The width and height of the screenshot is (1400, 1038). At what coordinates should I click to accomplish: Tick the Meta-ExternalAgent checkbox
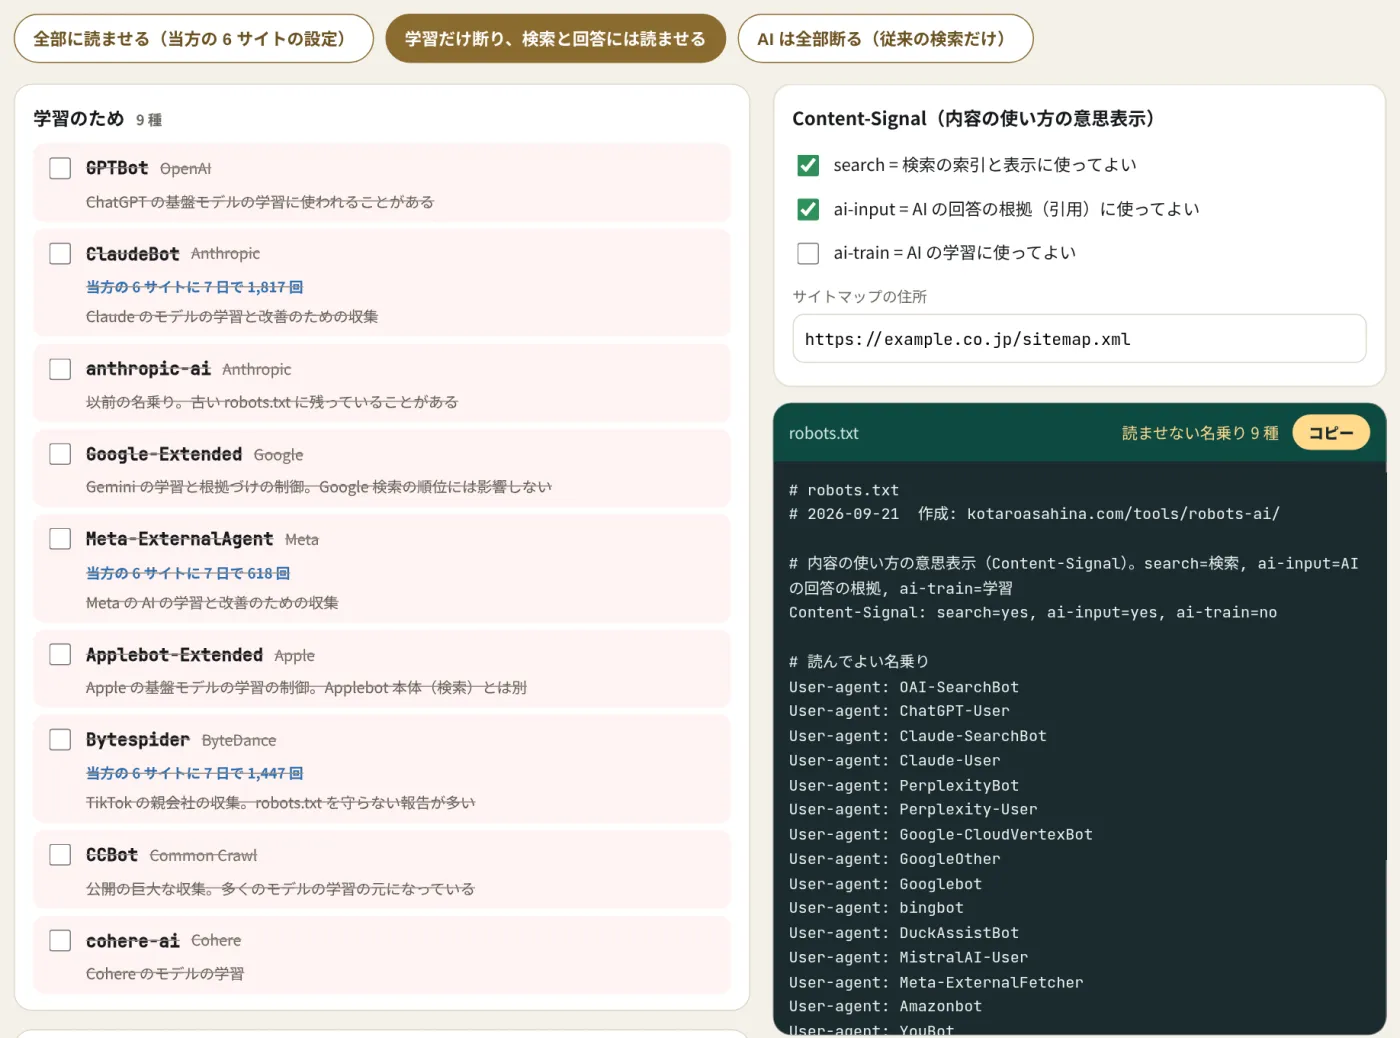point(60,539)
